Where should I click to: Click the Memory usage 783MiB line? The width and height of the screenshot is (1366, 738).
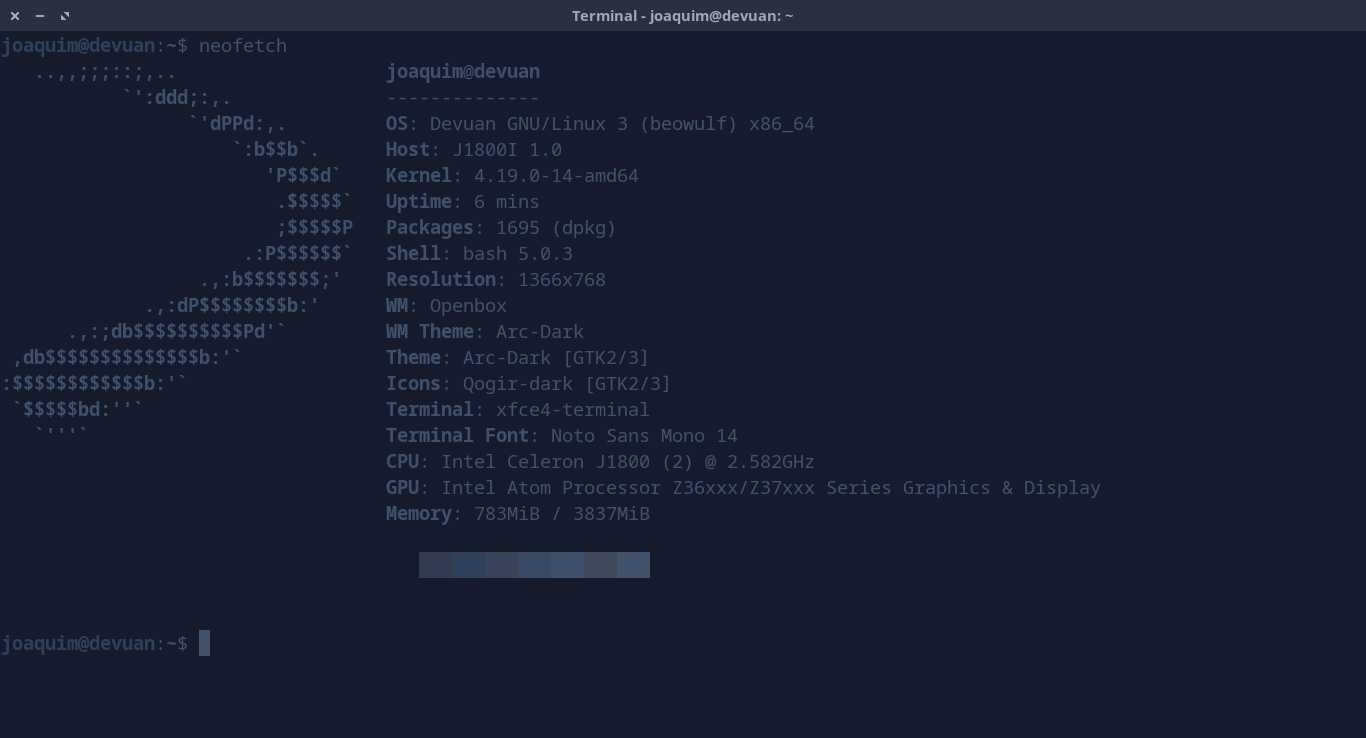tap(518, 514)
